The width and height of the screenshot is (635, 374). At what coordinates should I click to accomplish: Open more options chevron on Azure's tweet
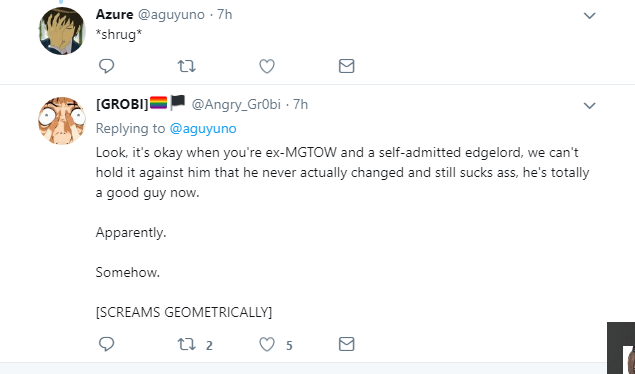point(590,16)
